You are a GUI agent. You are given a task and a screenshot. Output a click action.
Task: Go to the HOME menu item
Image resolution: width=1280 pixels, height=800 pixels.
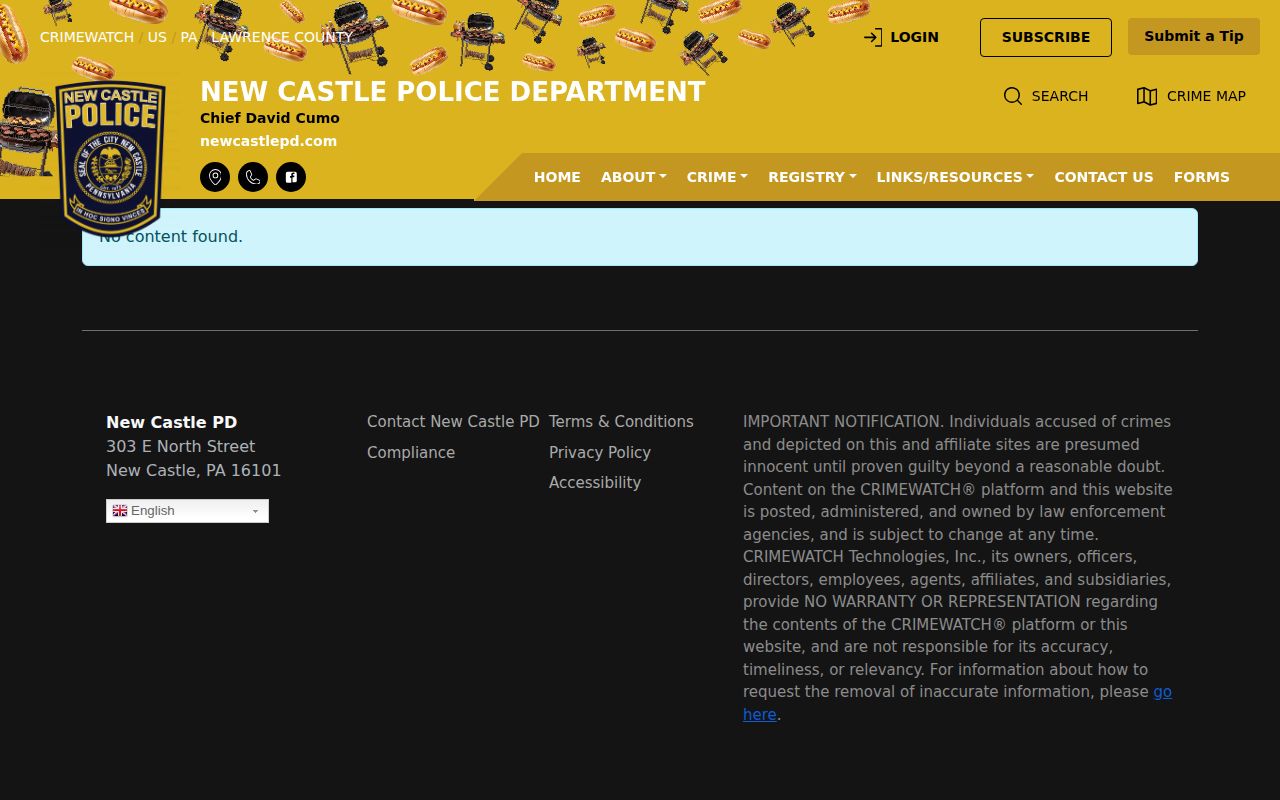click(557, 177)
